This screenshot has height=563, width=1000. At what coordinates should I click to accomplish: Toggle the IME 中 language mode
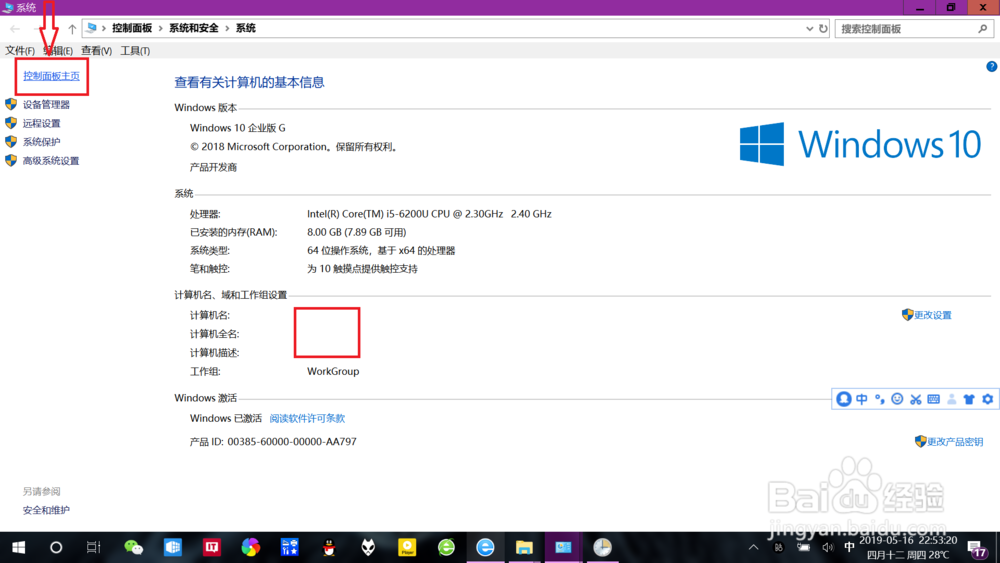click(862, 399)
